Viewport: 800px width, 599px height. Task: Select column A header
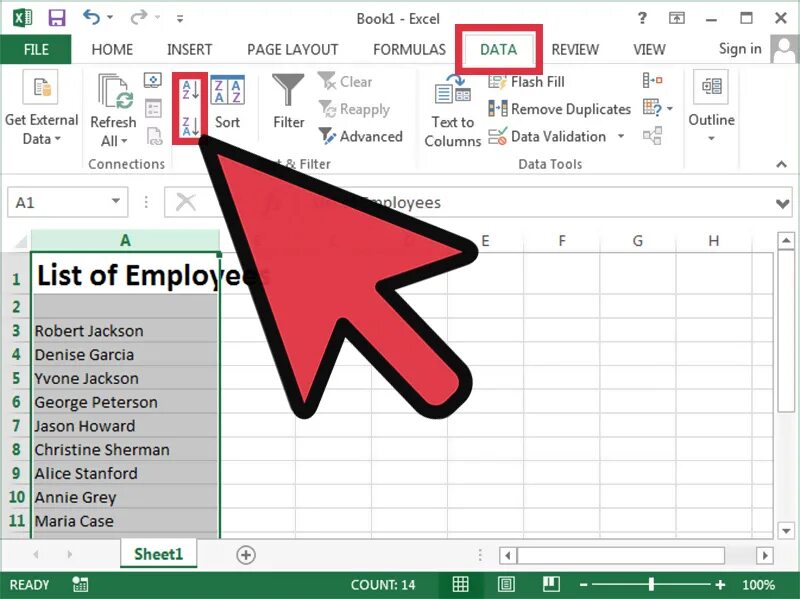125,240
